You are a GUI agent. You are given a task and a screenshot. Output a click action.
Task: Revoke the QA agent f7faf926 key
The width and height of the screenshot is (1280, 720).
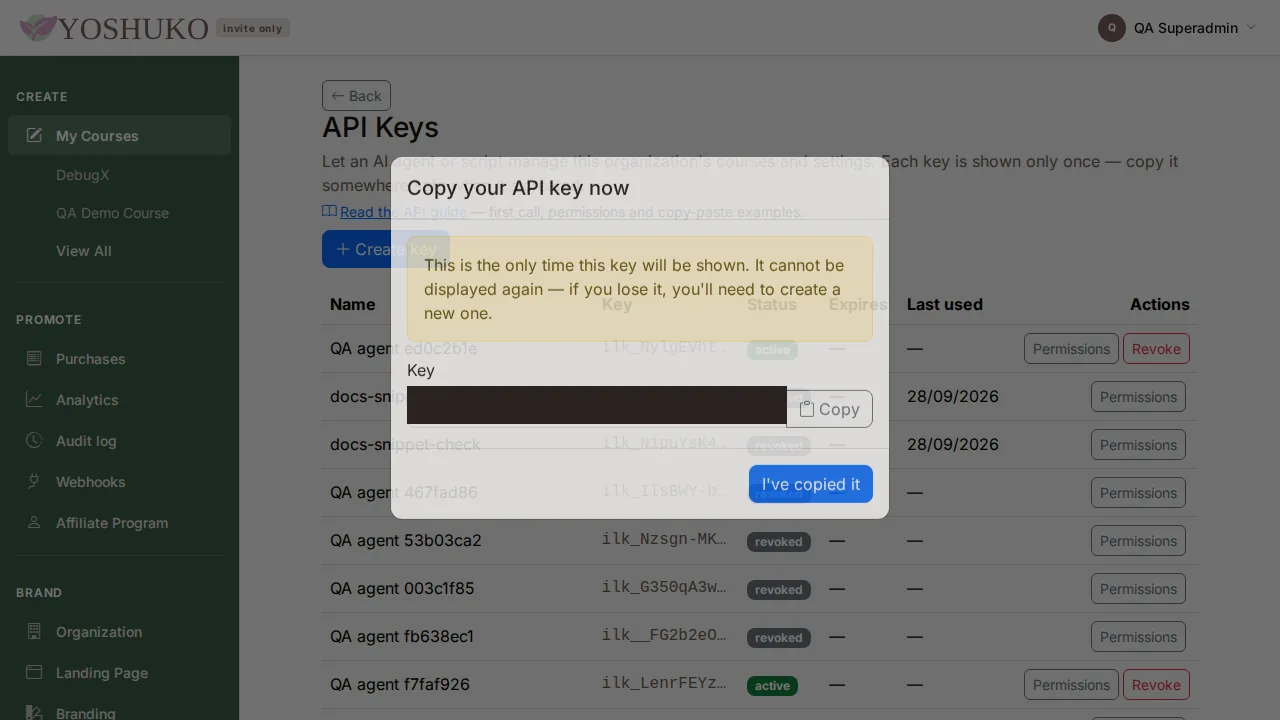click(1156, 685)
